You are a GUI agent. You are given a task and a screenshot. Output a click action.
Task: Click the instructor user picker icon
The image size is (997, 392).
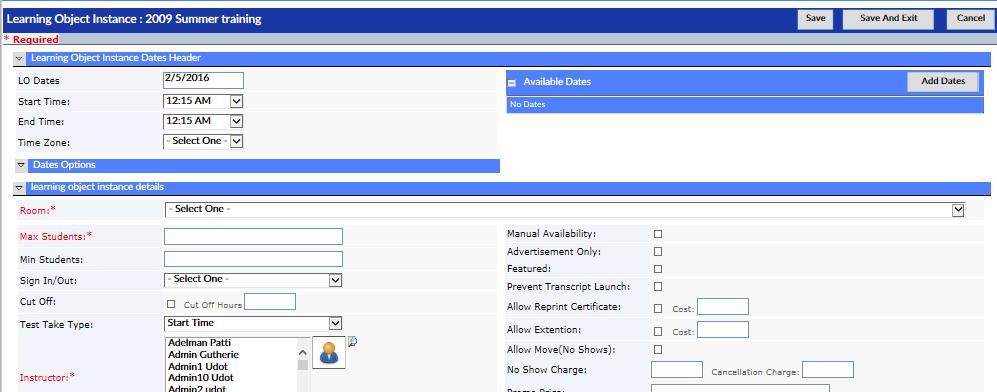[x=329, y=353]
